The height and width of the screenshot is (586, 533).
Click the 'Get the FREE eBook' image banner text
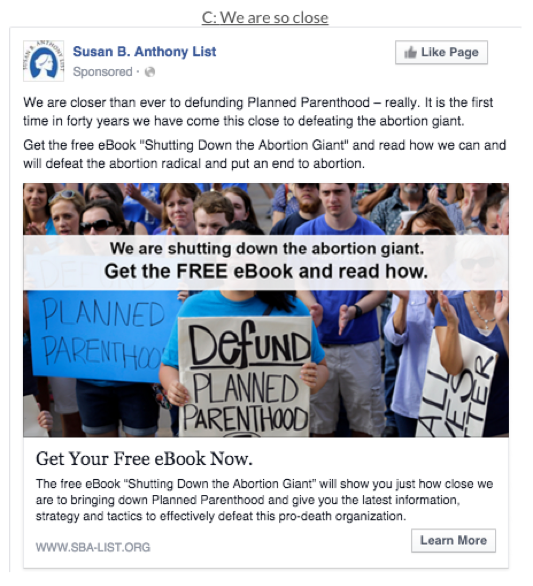point(266,271)
